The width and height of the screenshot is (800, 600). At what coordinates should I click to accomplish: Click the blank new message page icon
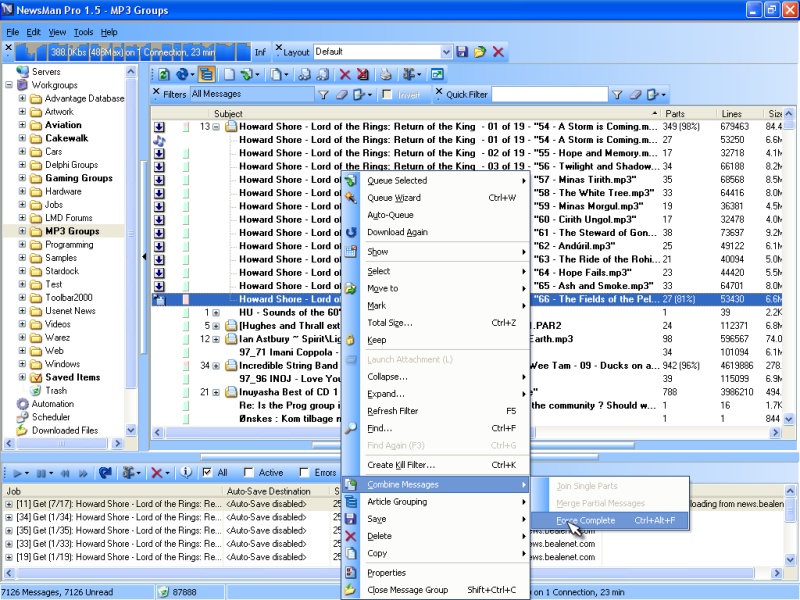229,74
